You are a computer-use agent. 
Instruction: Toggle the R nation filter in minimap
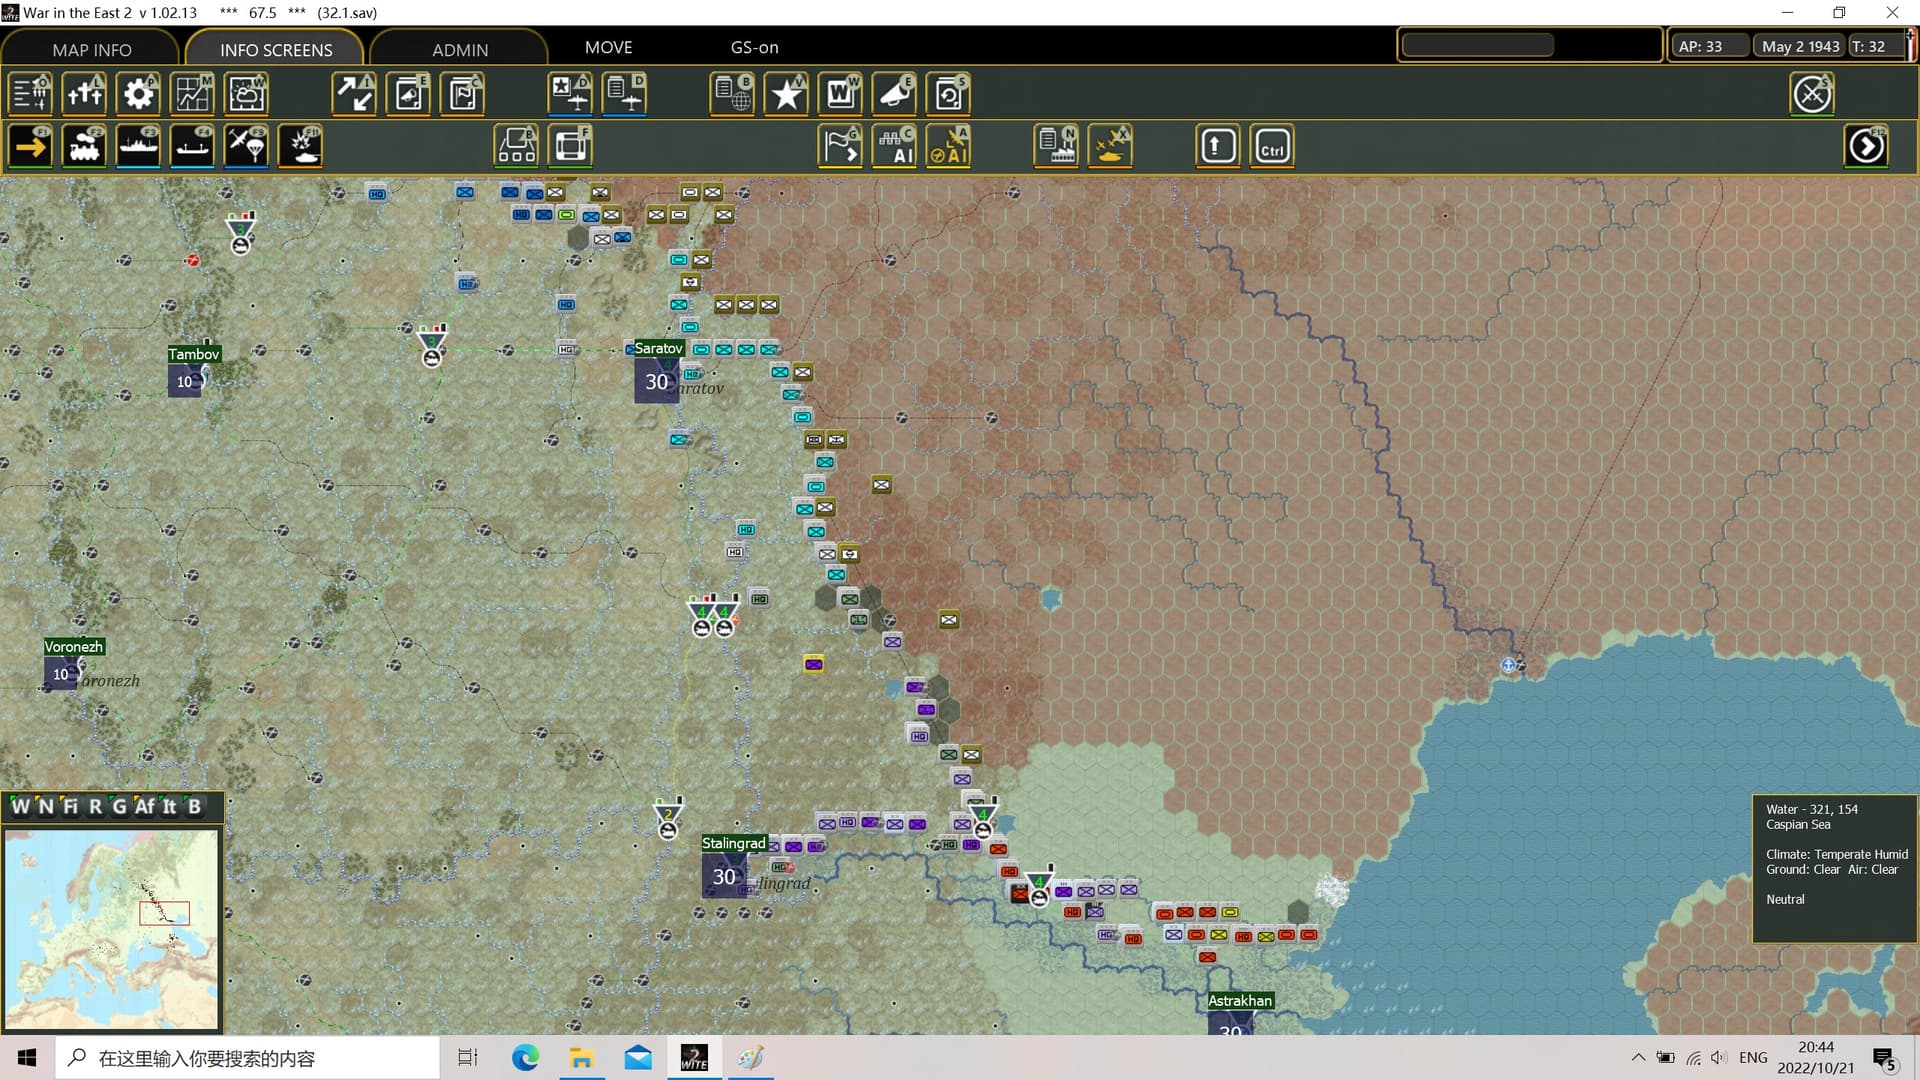95,806
